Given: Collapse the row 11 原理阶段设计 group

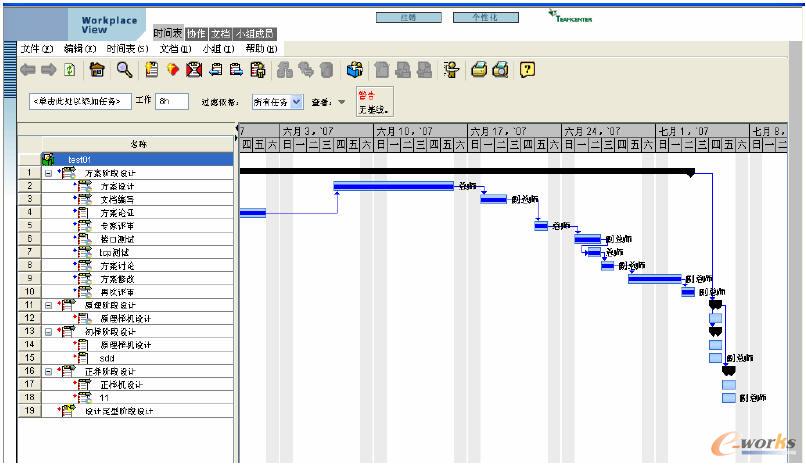Looking at the screenshot, I should [48, 304].
